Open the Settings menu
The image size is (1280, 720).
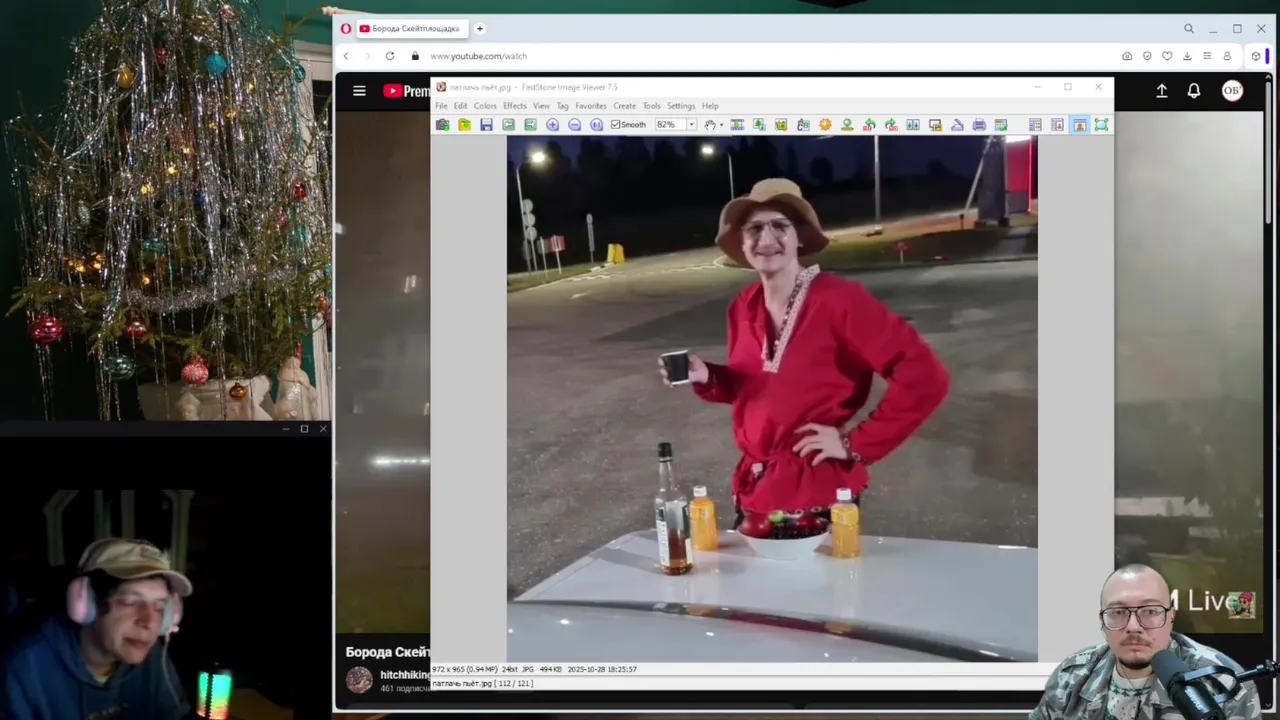680,106
